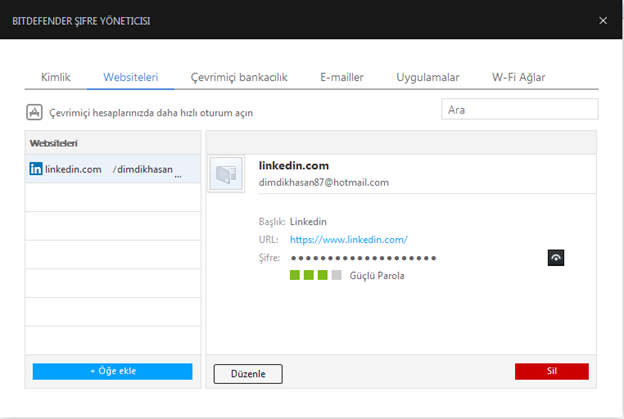Delete the entry with the Sil button
This screenshot has width=624, height=419.
pyautogui.click(x=552, y=371)
